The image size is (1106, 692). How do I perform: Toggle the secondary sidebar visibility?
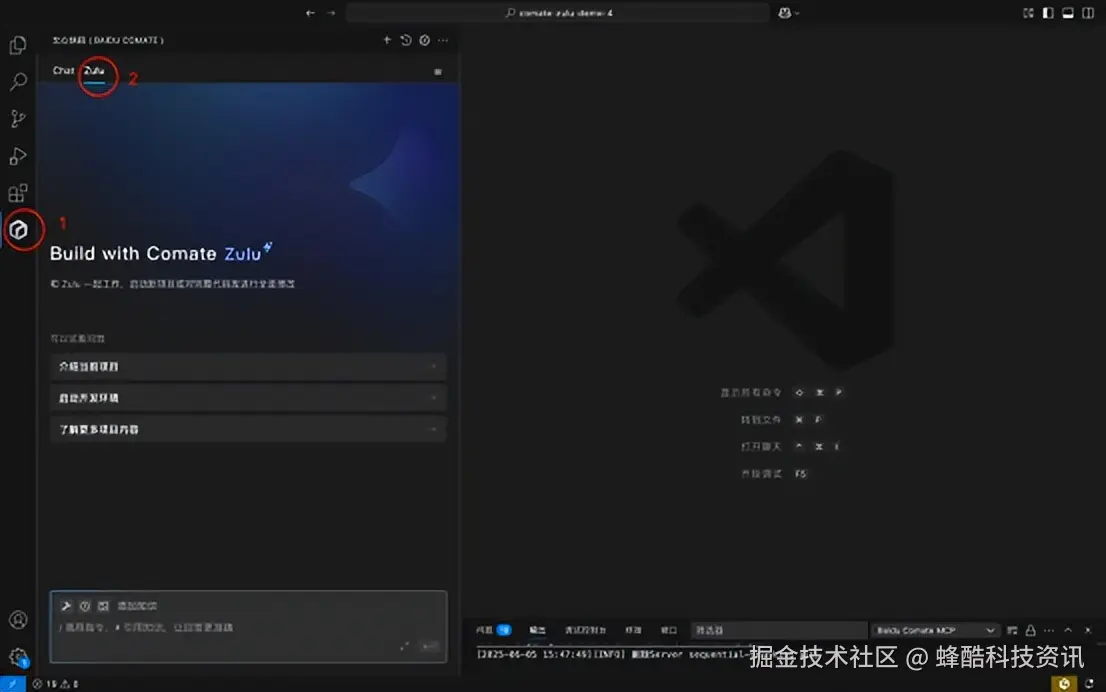(x=1088, y=13)
